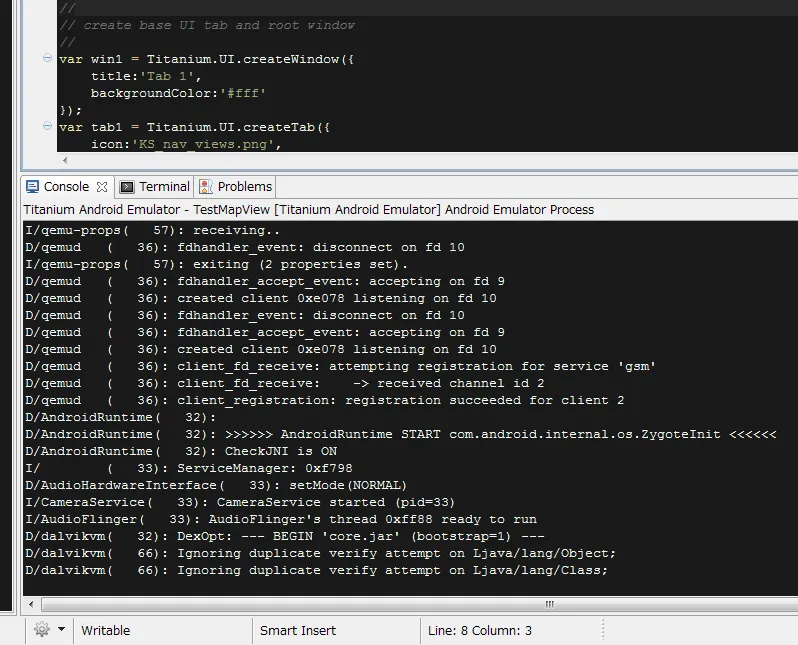Click the 'CheckJNI is ON' console line
798x645 pixels.
click(280, 451)
